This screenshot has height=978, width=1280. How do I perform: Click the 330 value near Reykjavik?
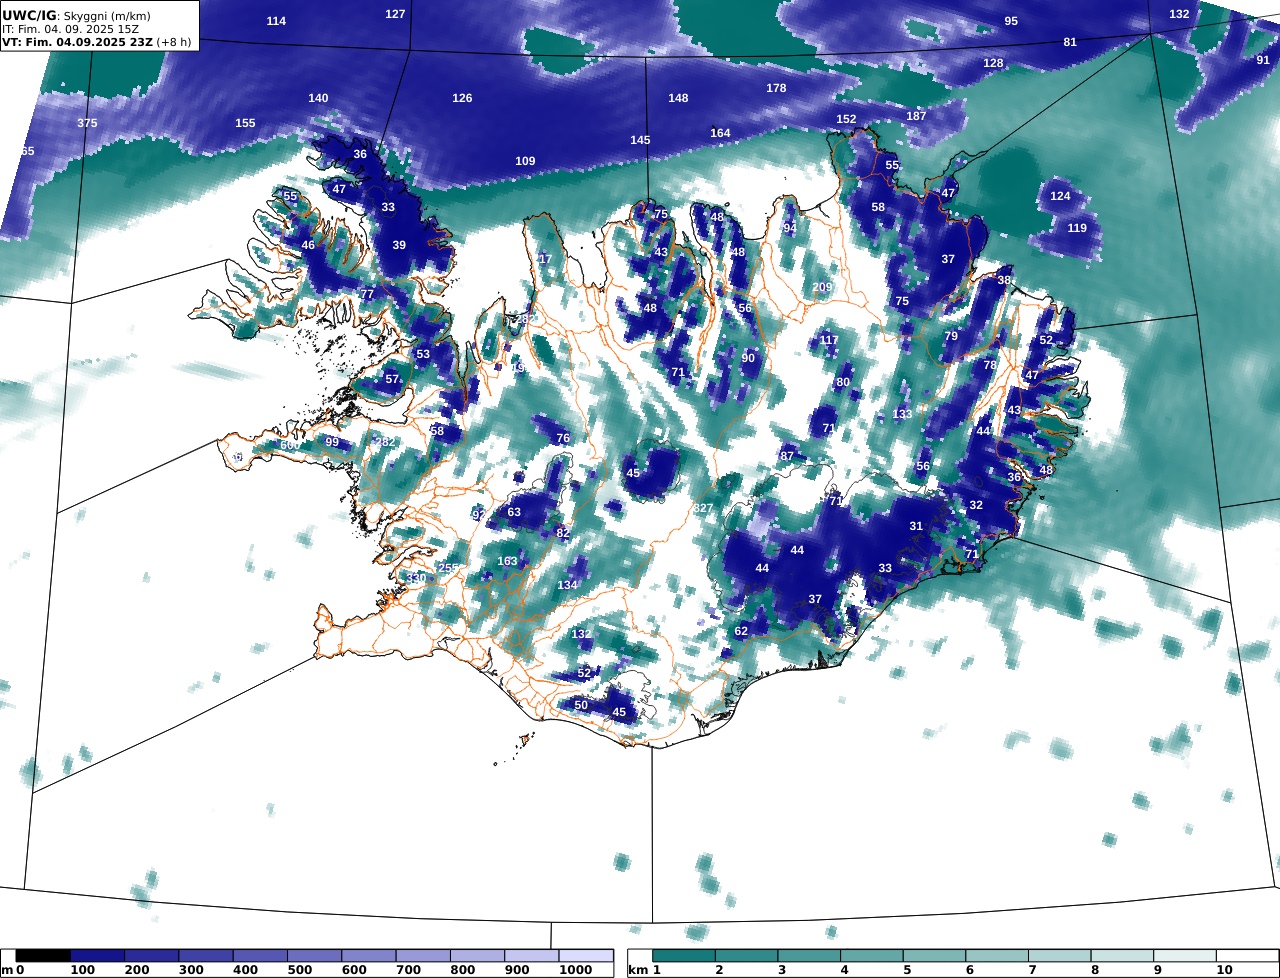(416, 578)
